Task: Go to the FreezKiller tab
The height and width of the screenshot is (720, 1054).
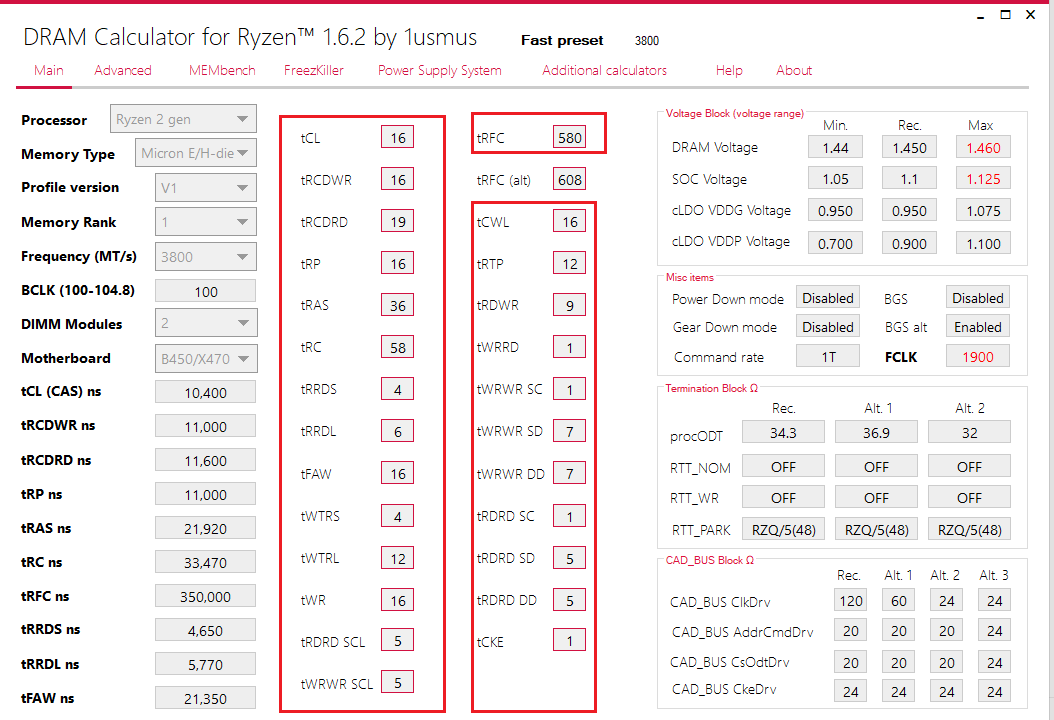Action: pyautogui.click(x=313, y=71)
